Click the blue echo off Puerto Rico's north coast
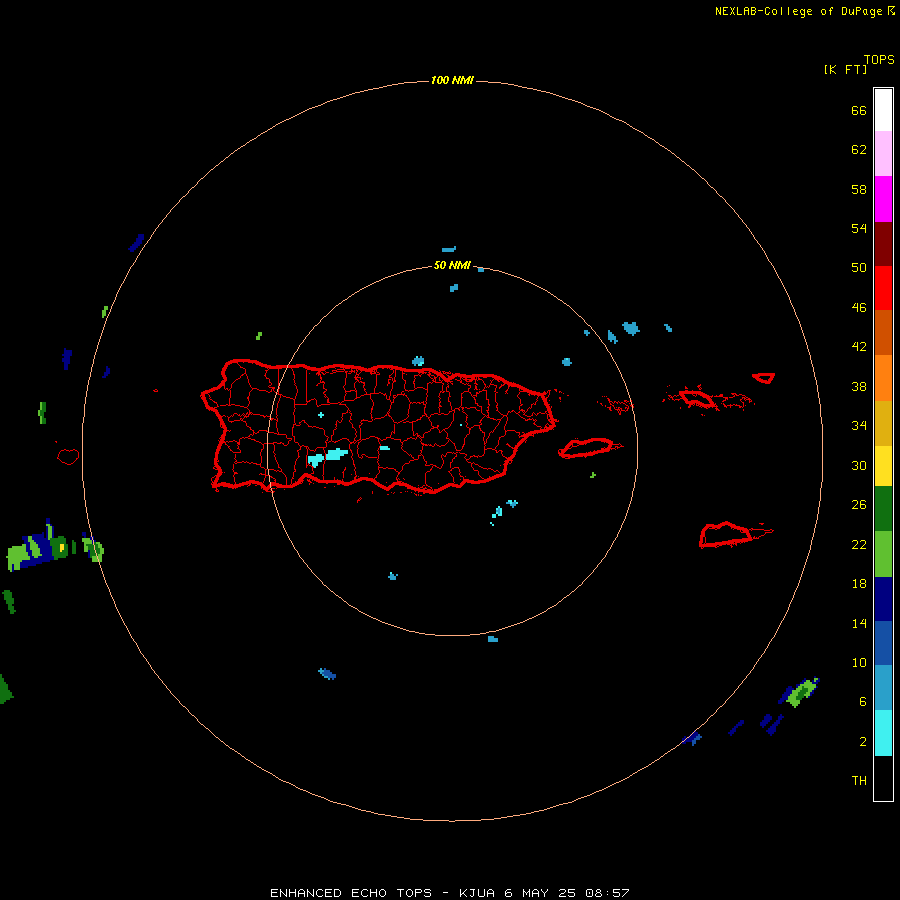 (x=418, y=361)
